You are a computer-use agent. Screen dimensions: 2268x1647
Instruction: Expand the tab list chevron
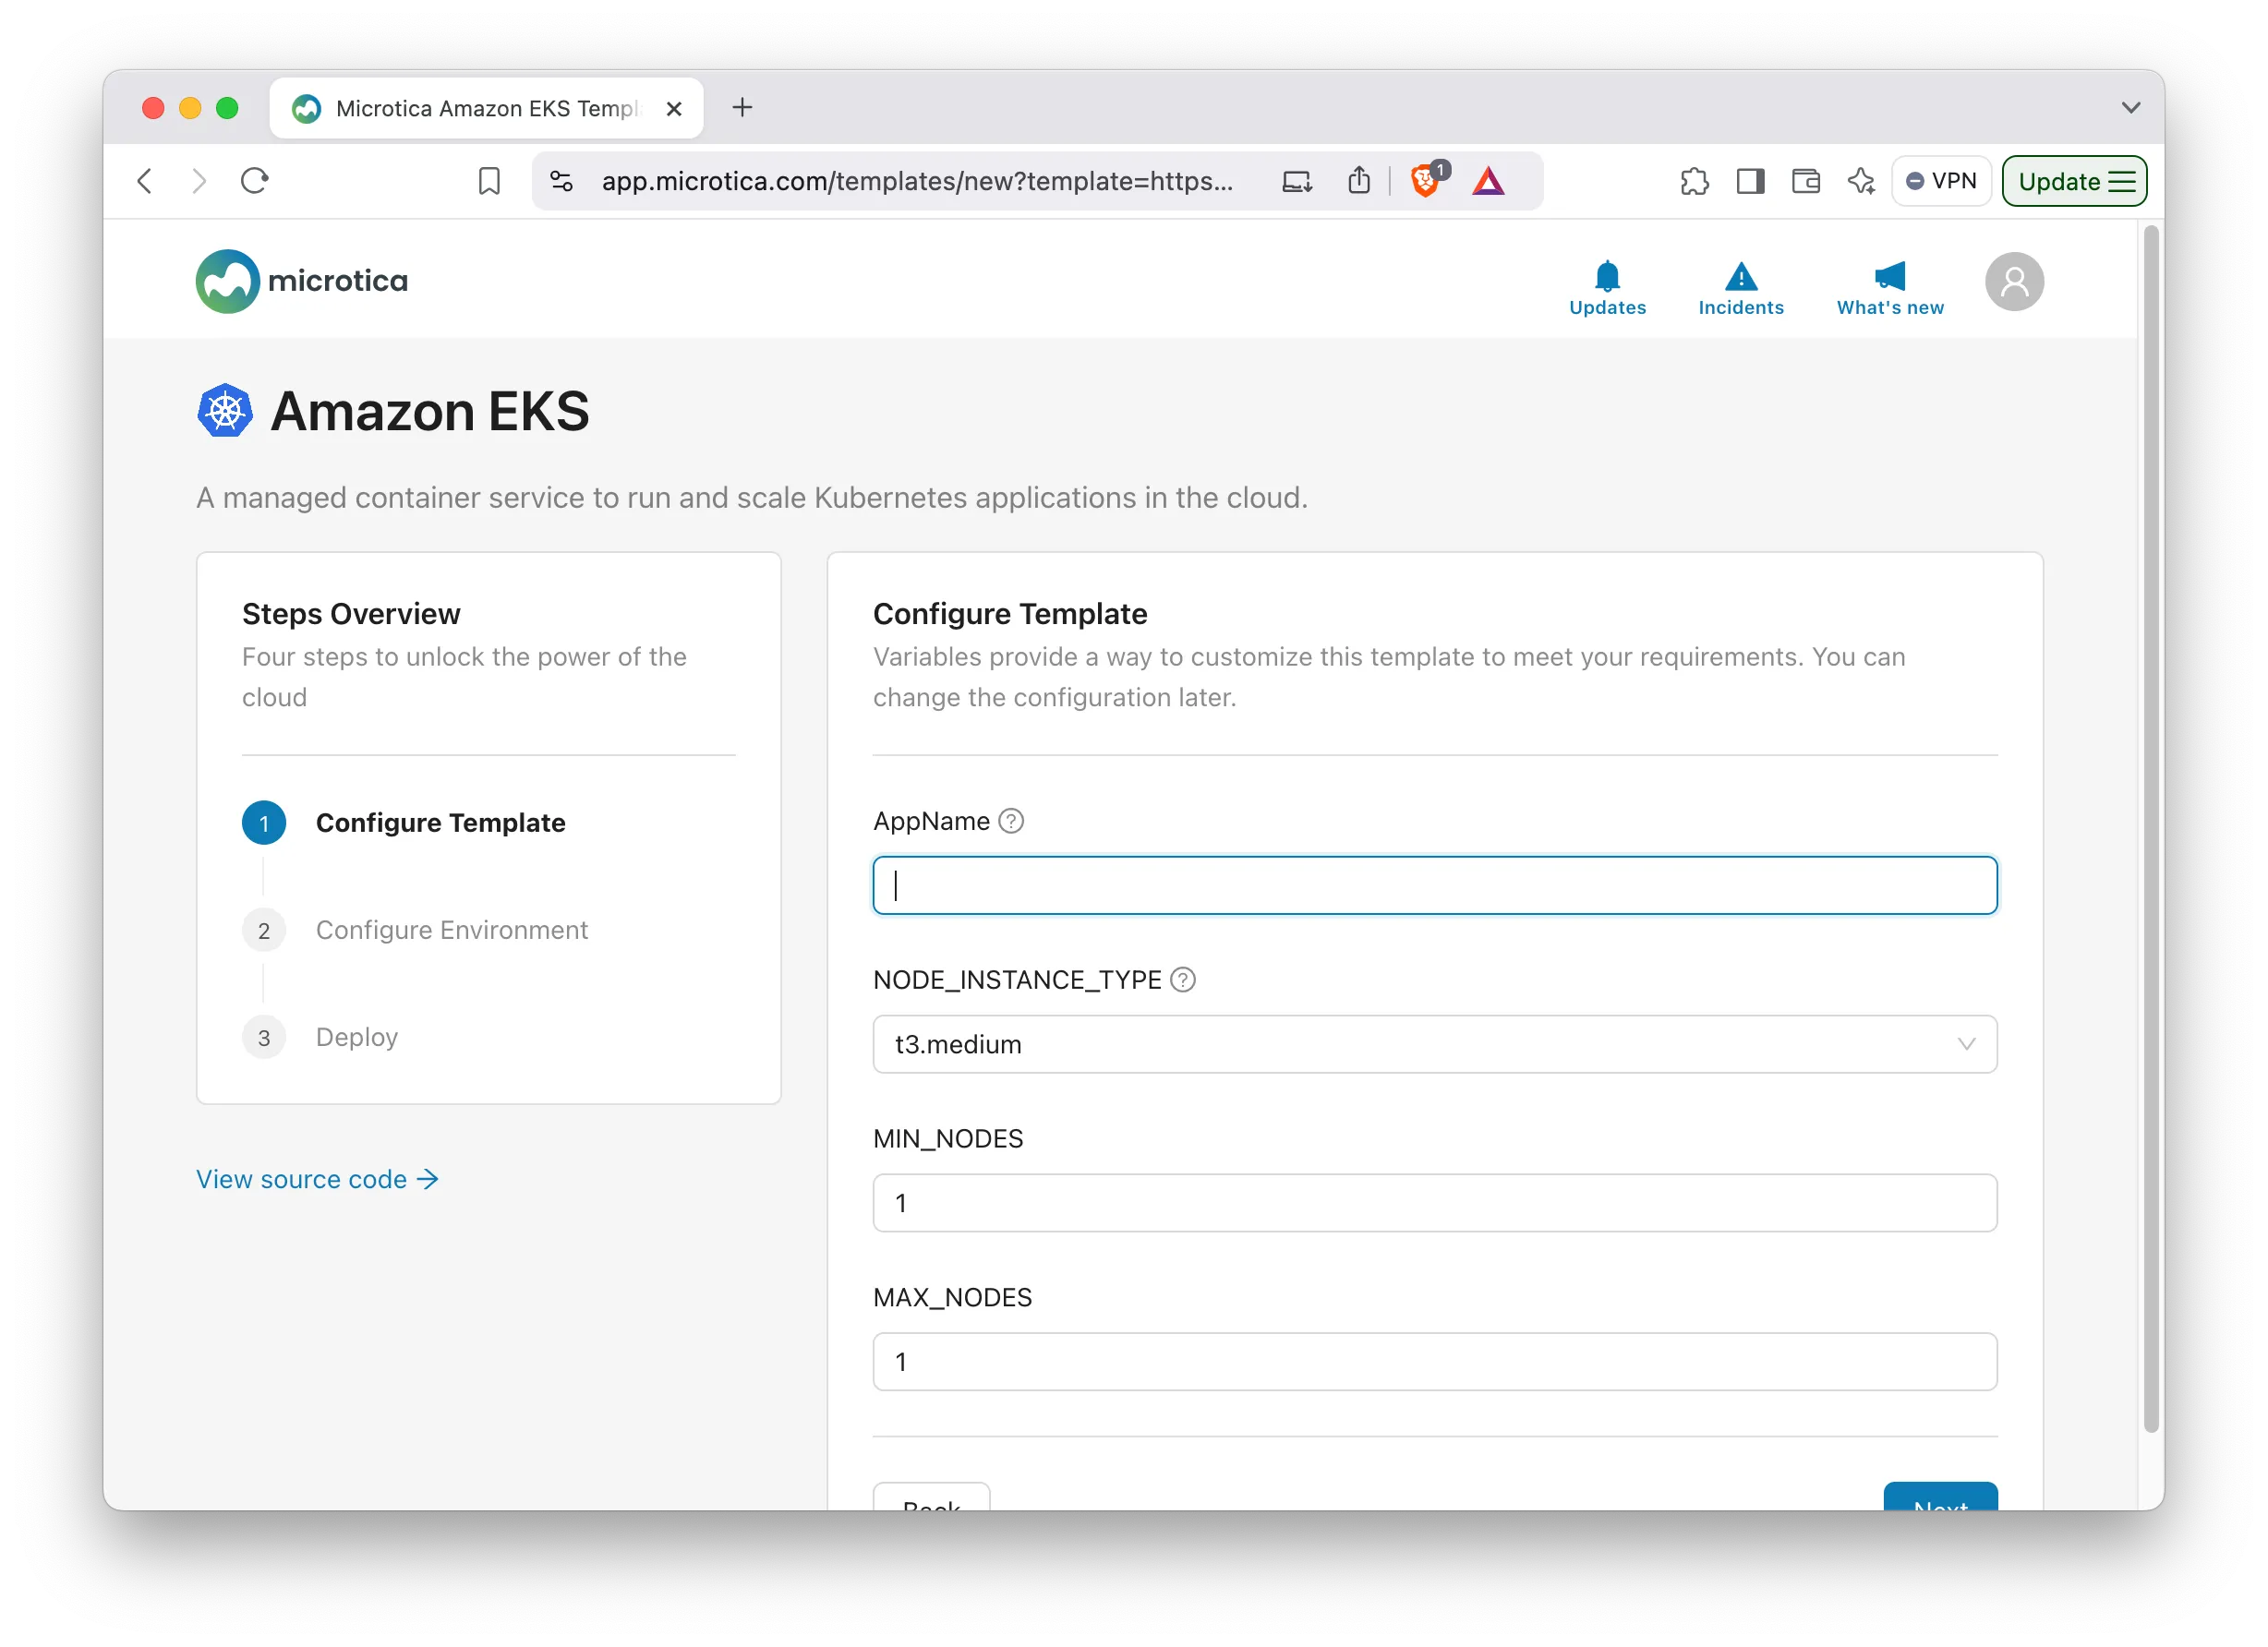pyautogui.click(x=2131, y=107)
